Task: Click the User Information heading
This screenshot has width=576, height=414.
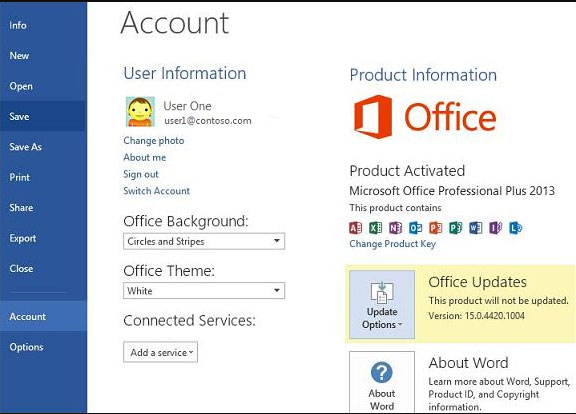Action: click(185, 73)
